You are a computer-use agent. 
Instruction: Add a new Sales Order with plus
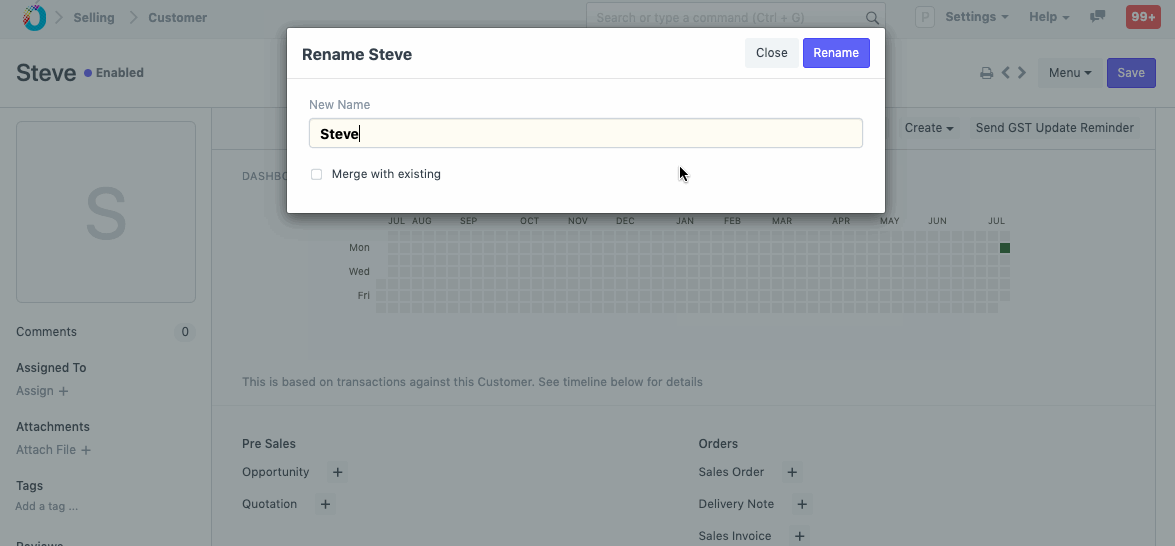(x=792, y=472)
